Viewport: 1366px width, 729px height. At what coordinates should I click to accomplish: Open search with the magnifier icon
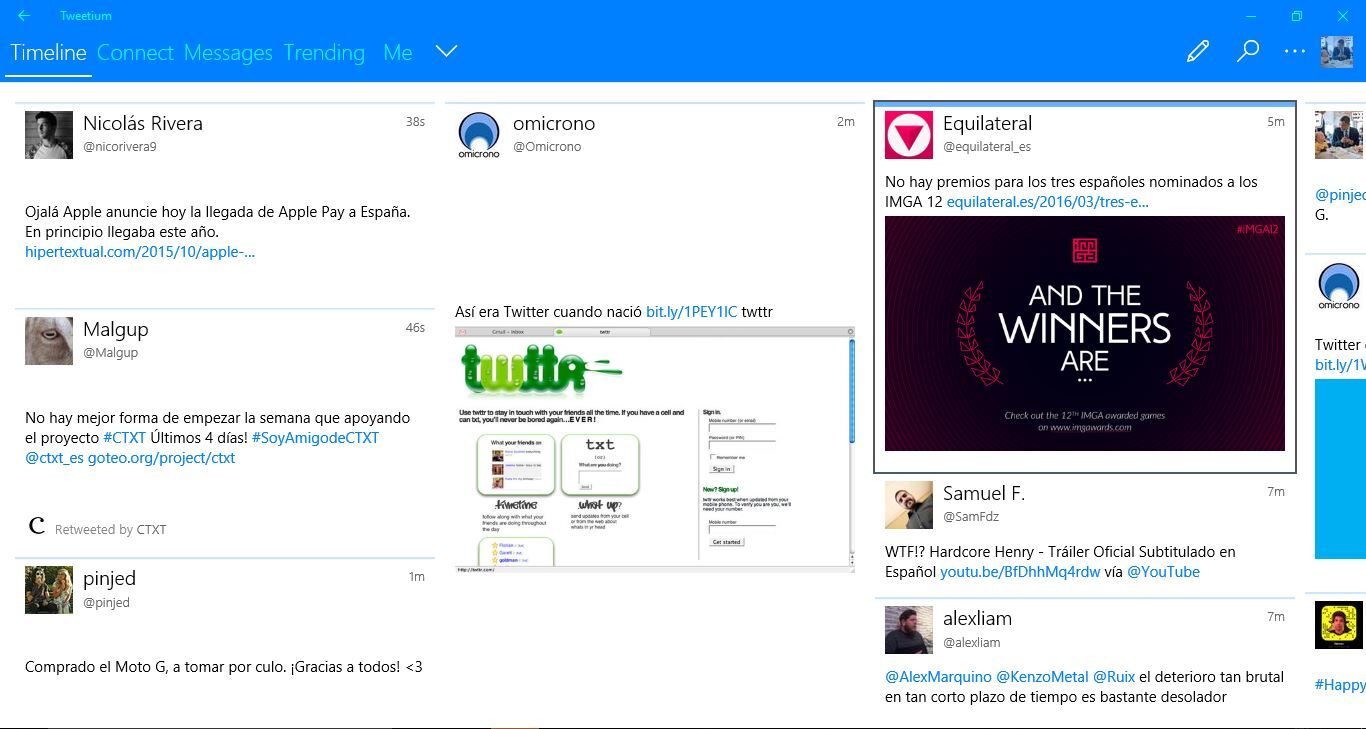click(x=1247, y=50)
